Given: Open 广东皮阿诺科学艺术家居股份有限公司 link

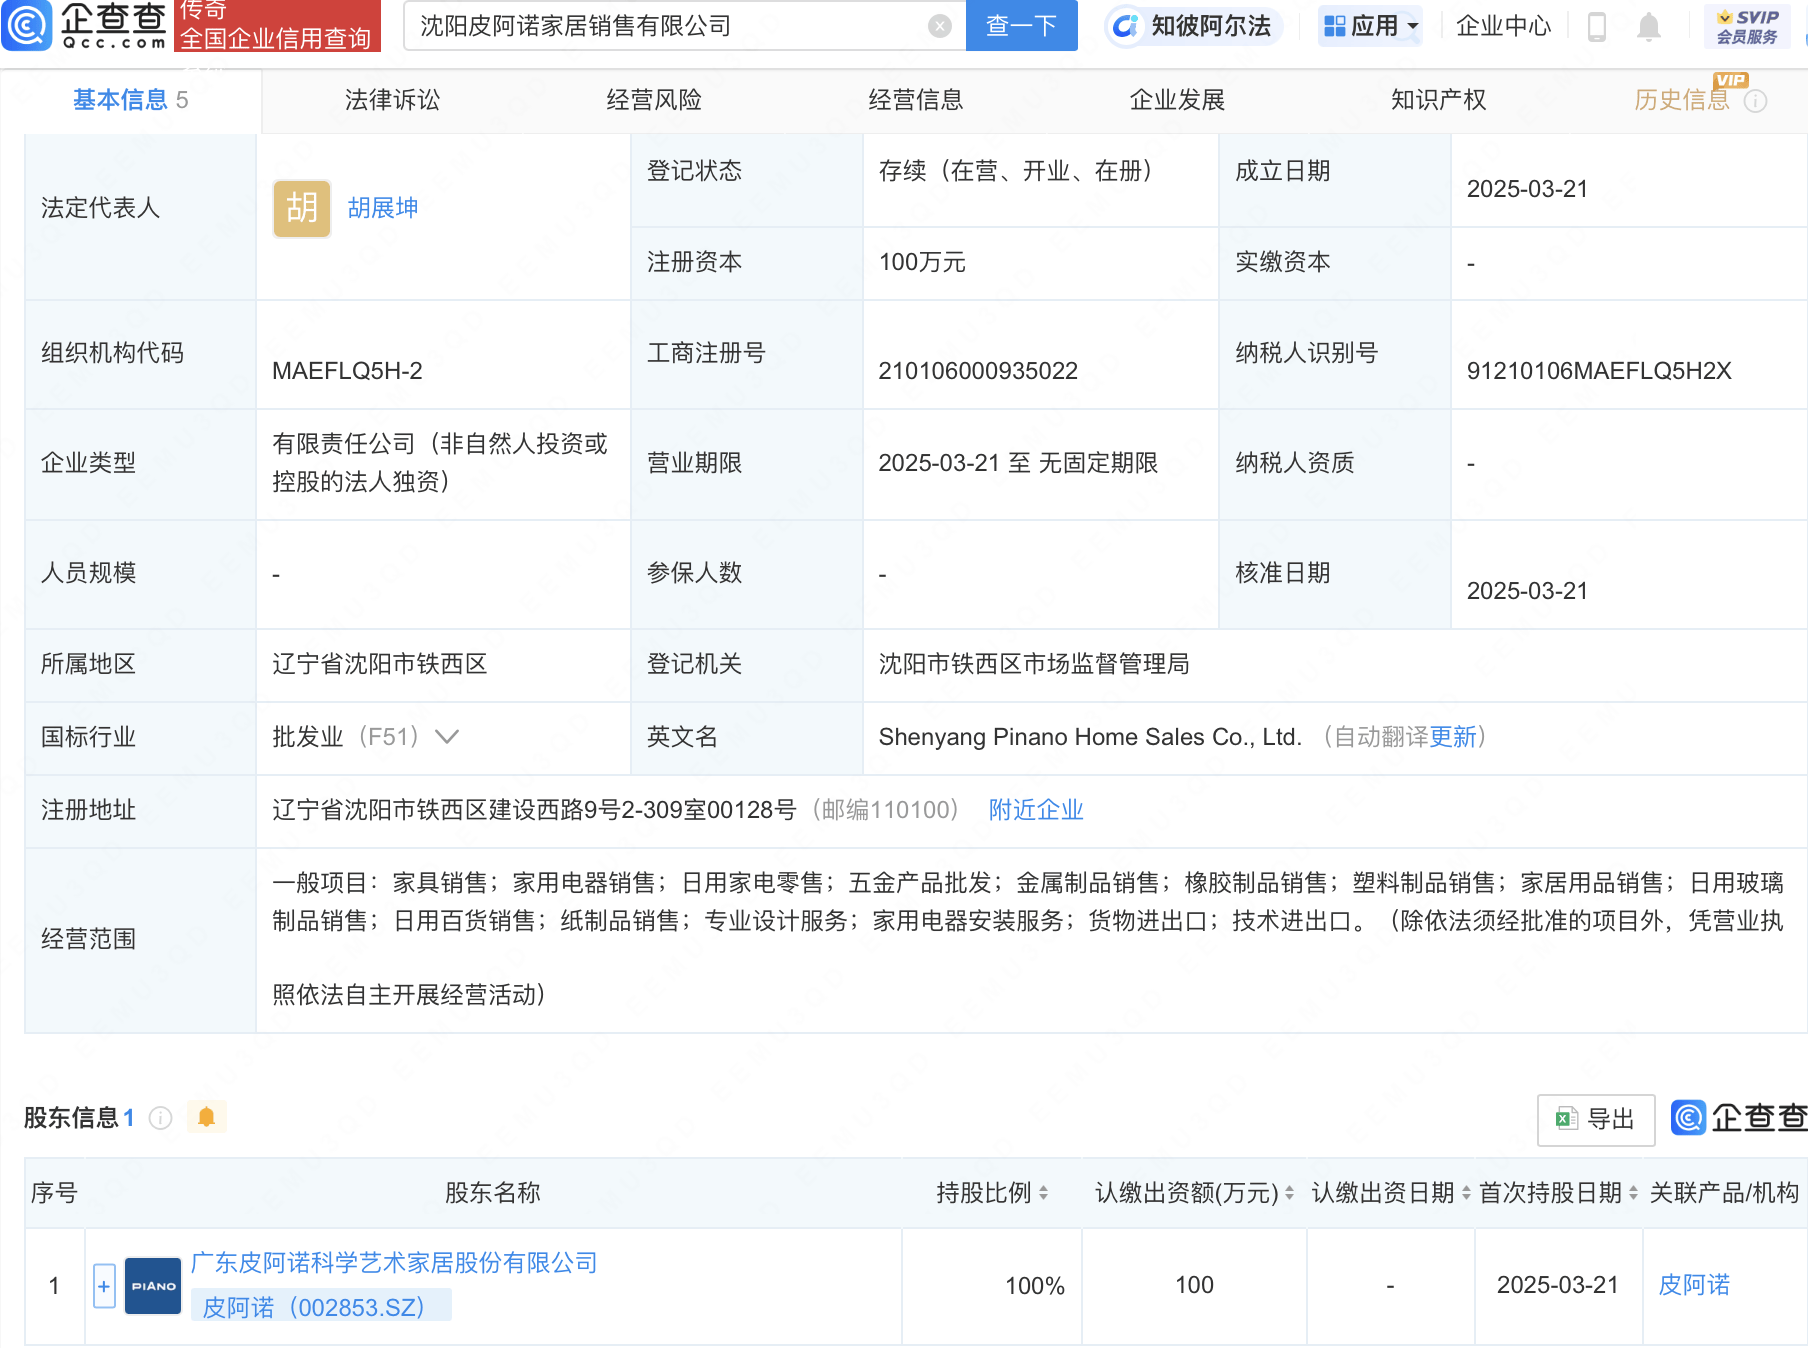Looking at the screenshot, I should click(394, 1263).
